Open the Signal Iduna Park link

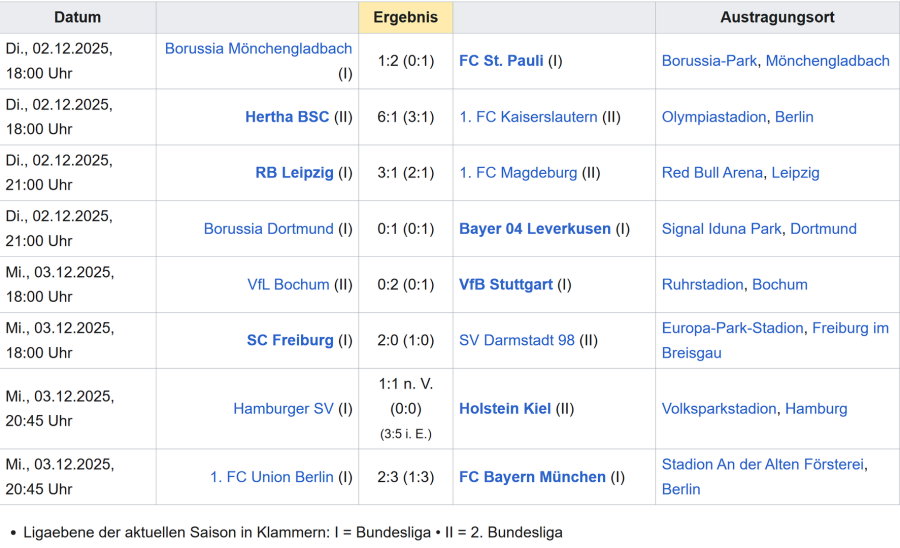(x=721, y=228)
